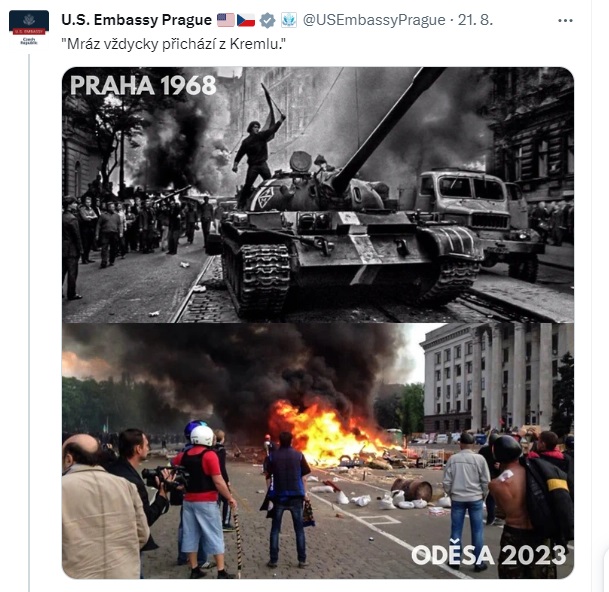The width and height of the screenshot is (609, 592).
Task: Click the Czech flag emoji
Action: coord(246,20)
